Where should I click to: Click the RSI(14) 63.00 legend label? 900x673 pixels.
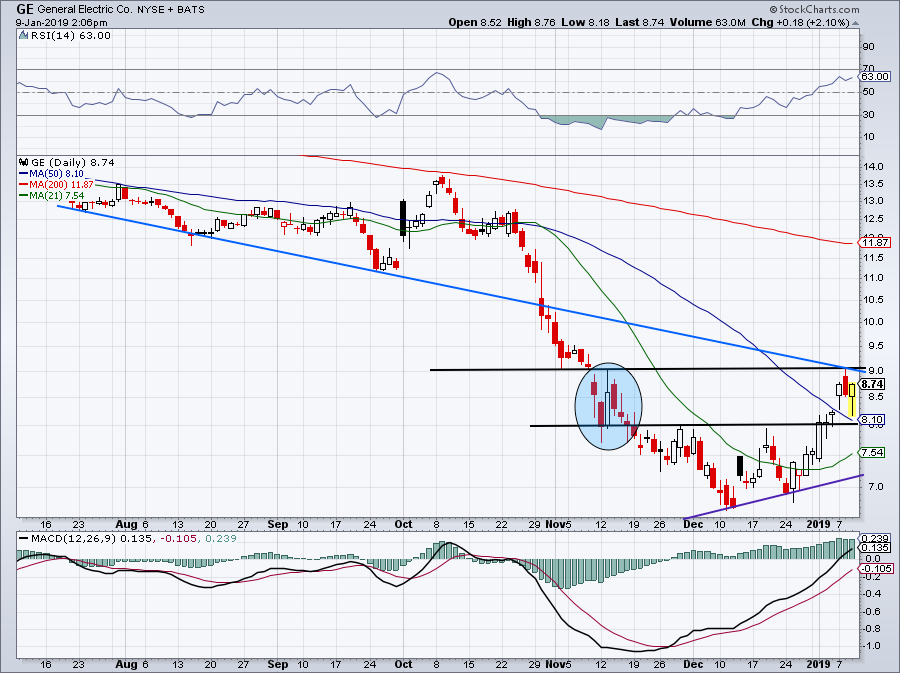pos(71,36)
